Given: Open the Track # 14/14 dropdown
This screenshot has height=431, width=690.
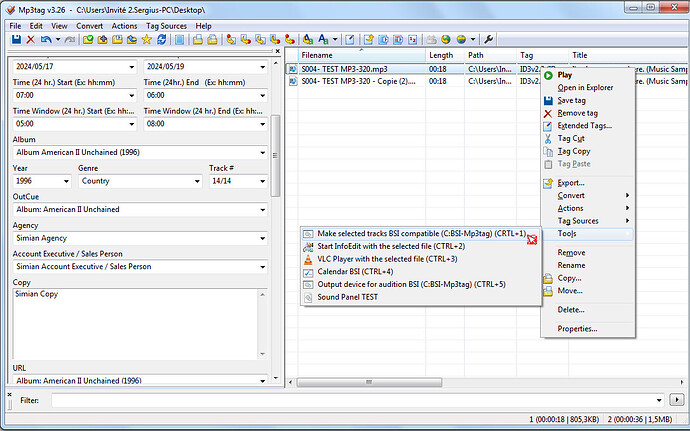Looking at the screenshot, I should 263,181.
